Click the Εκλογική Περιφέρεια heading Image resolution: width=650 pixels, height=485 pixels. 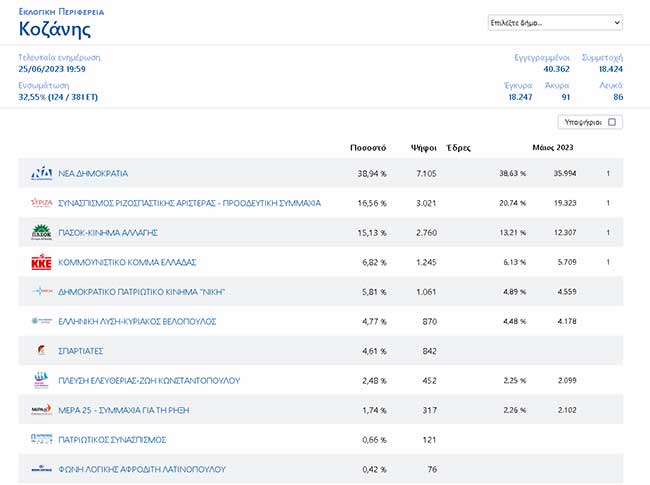pos(61,12)
